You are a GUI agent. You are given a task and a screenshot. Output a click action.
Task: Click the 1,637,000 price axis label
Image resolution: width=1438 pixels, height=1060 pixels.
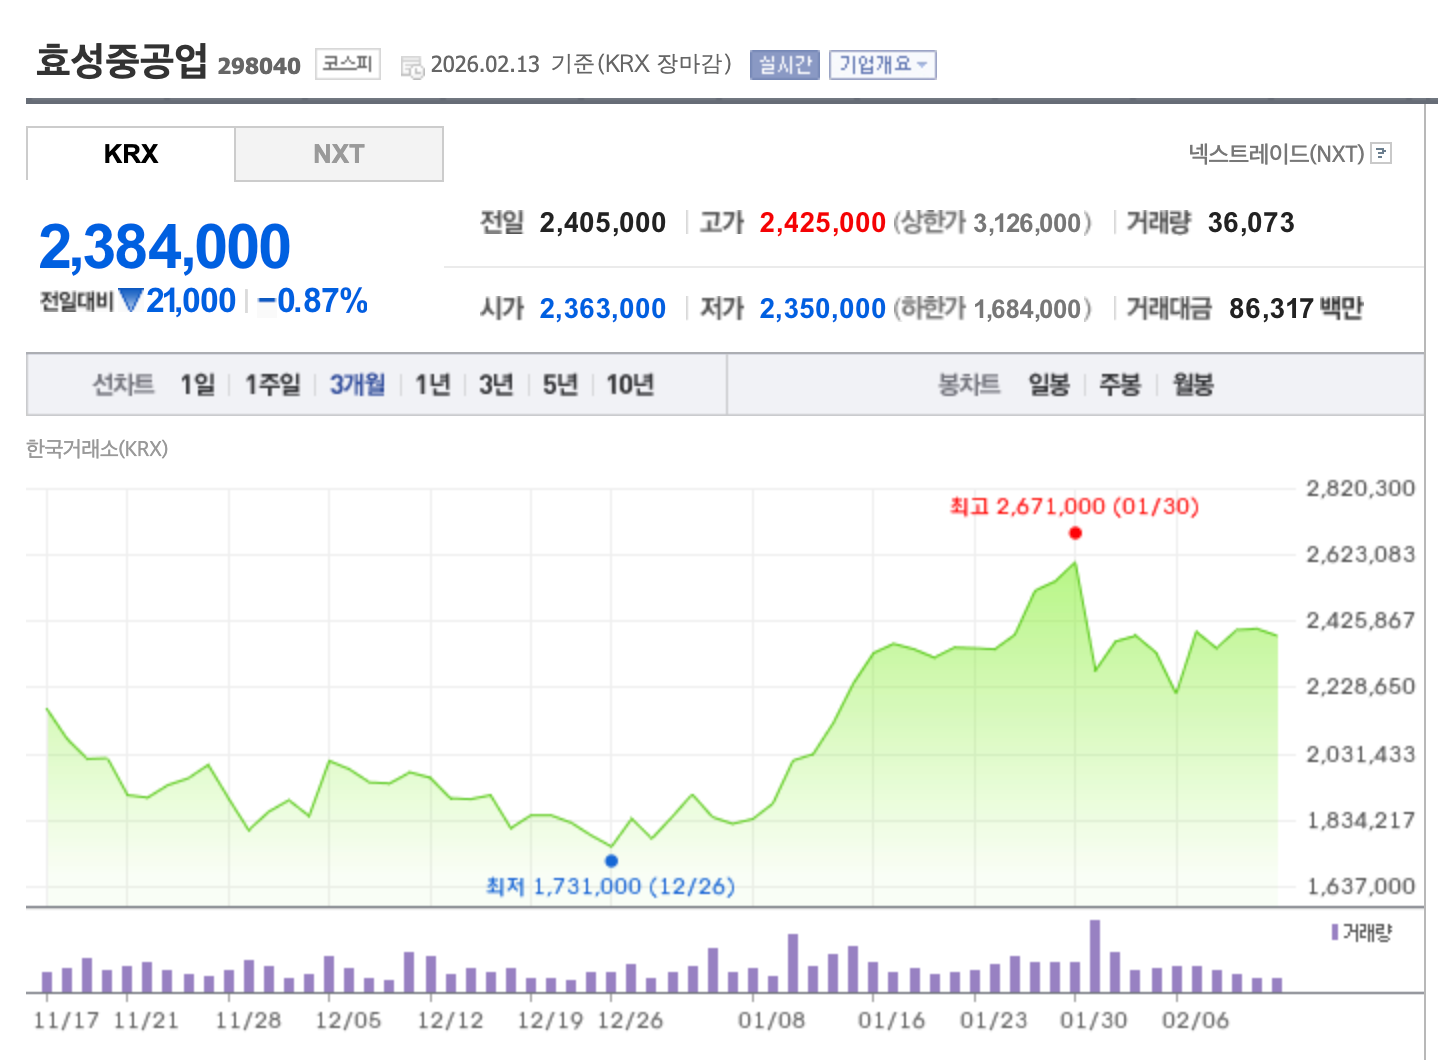[1361, 886]
